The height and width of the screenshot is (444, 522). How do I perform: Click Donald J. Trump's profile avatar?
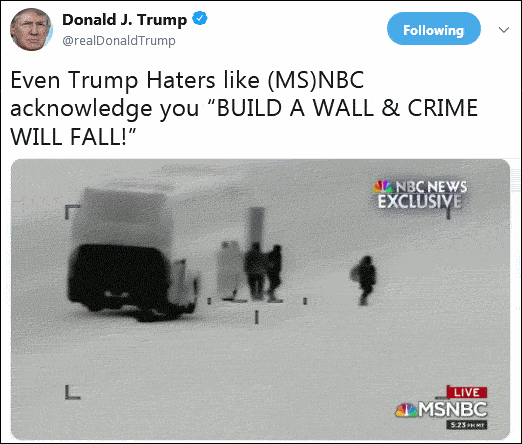click(x=31, y=29)
